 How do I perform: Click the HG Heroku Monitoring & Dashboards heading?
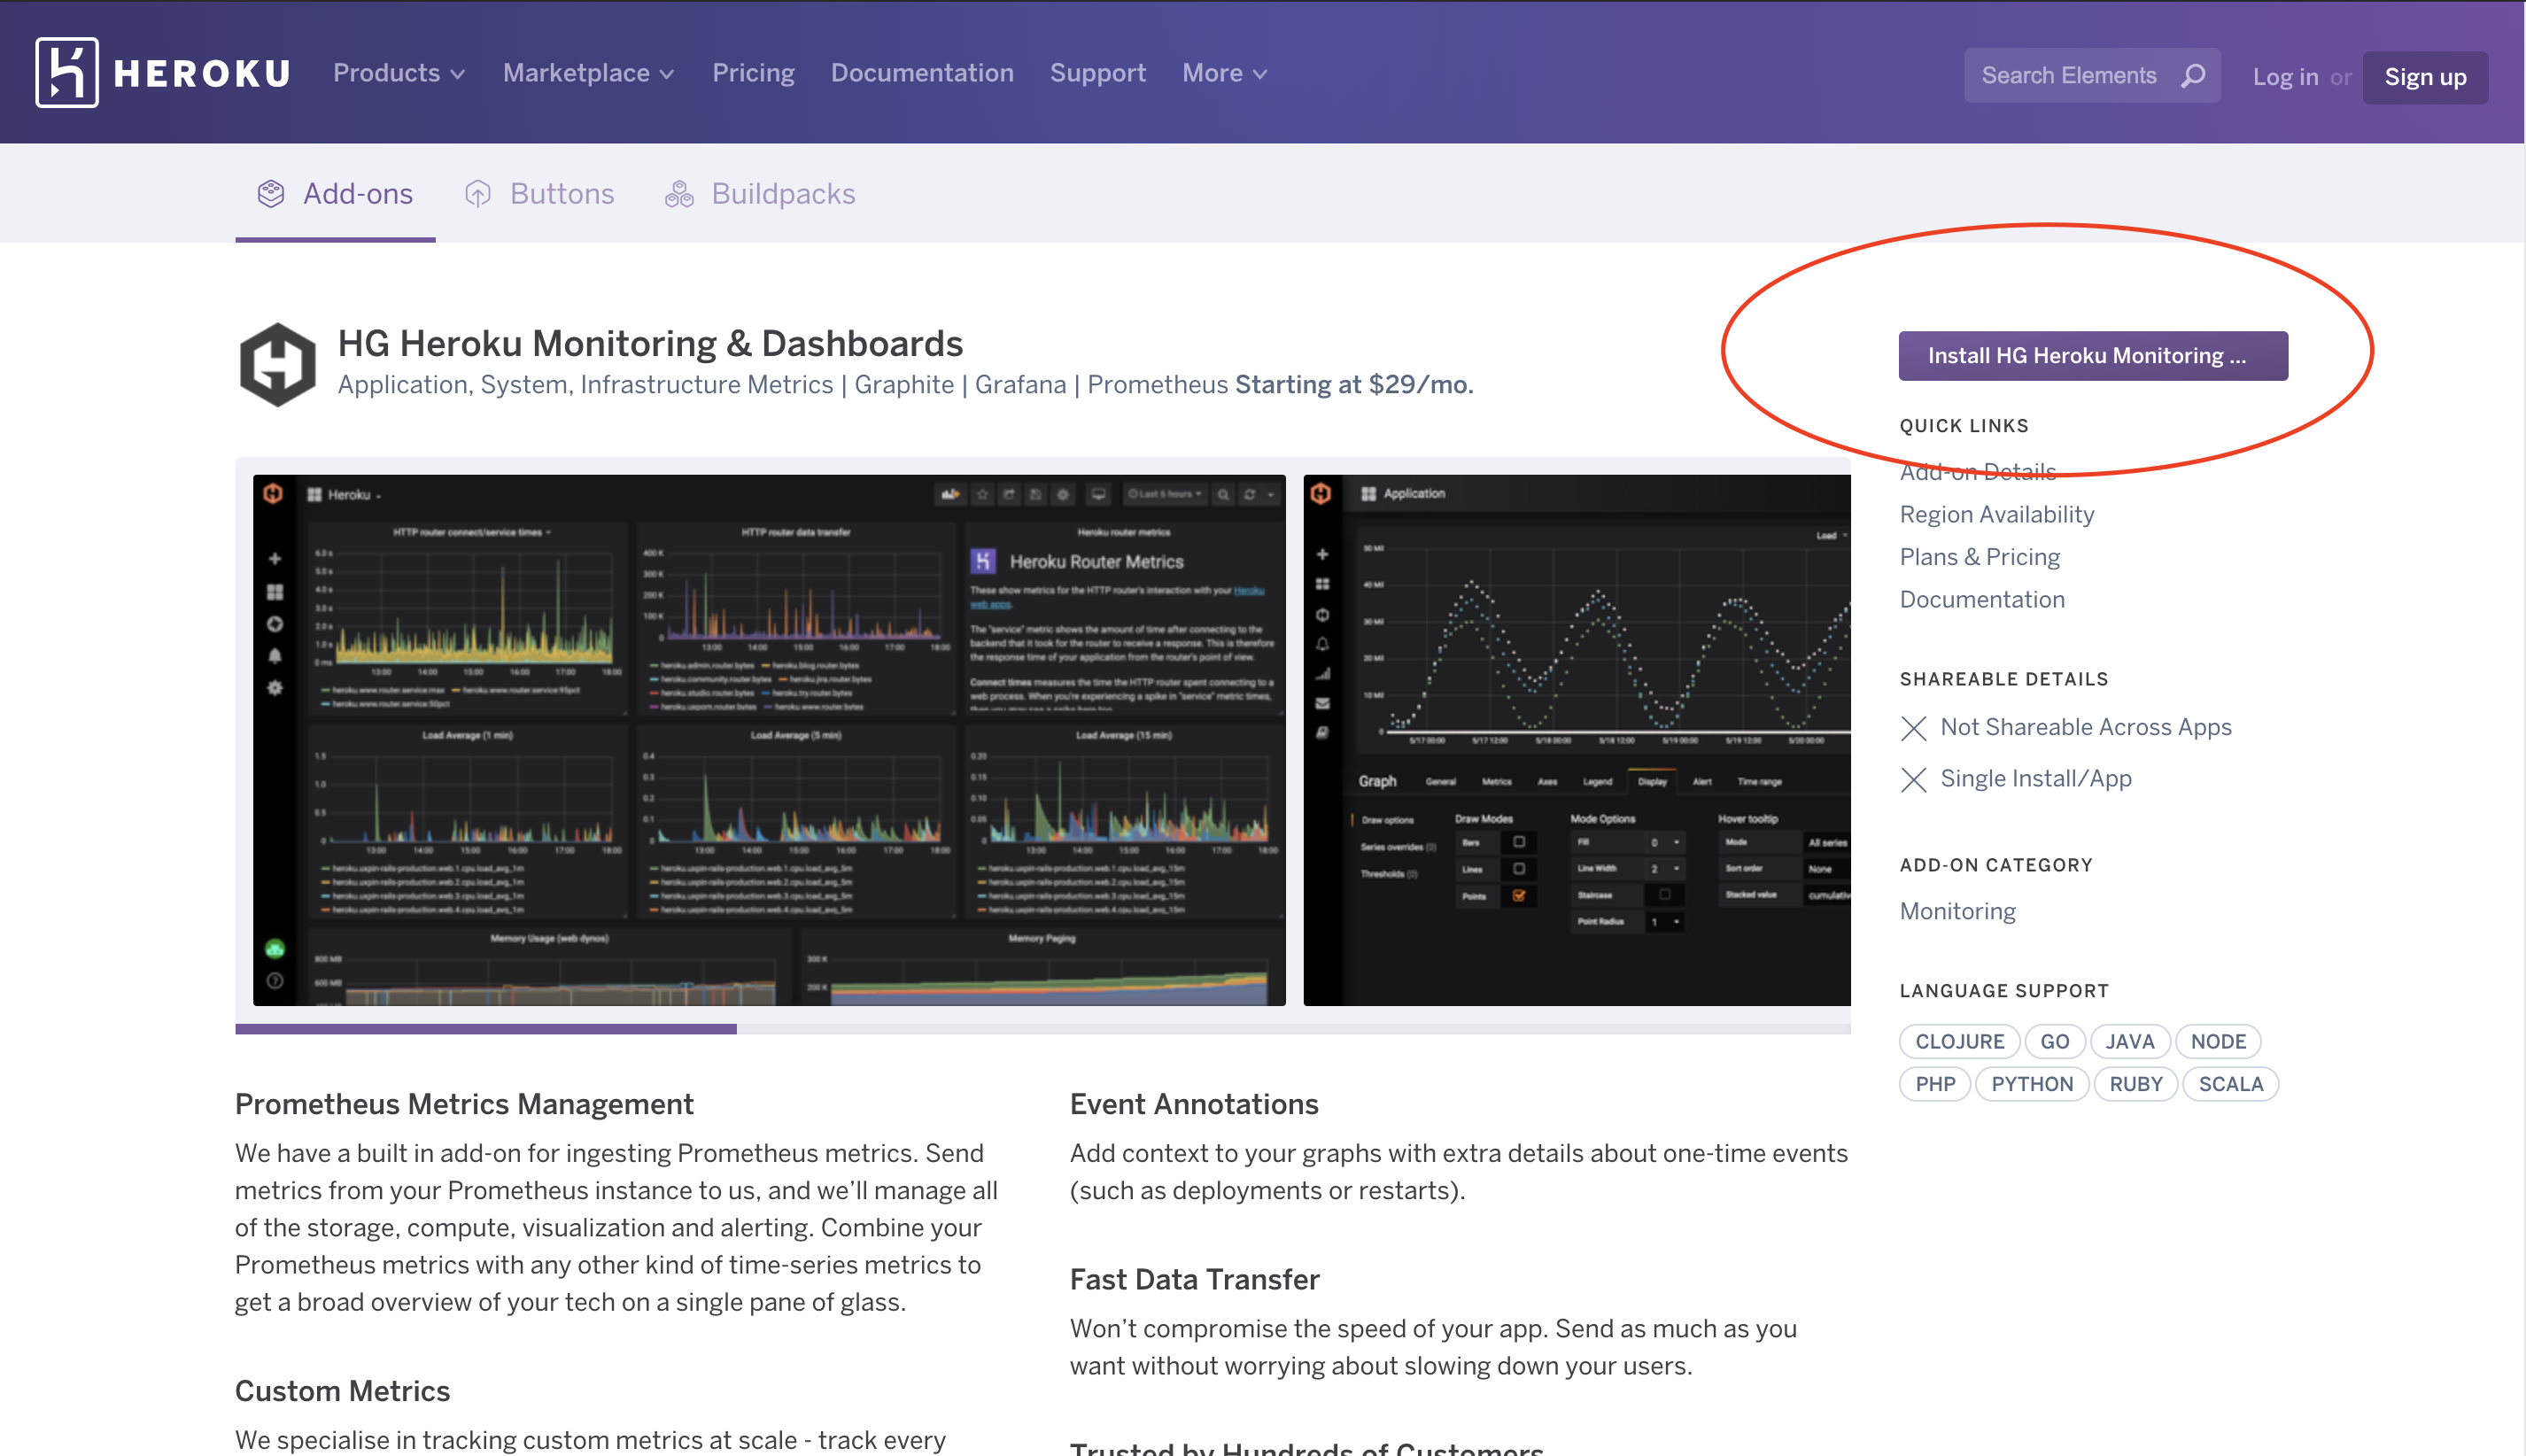pyautogui.click(x=650, y=343)
